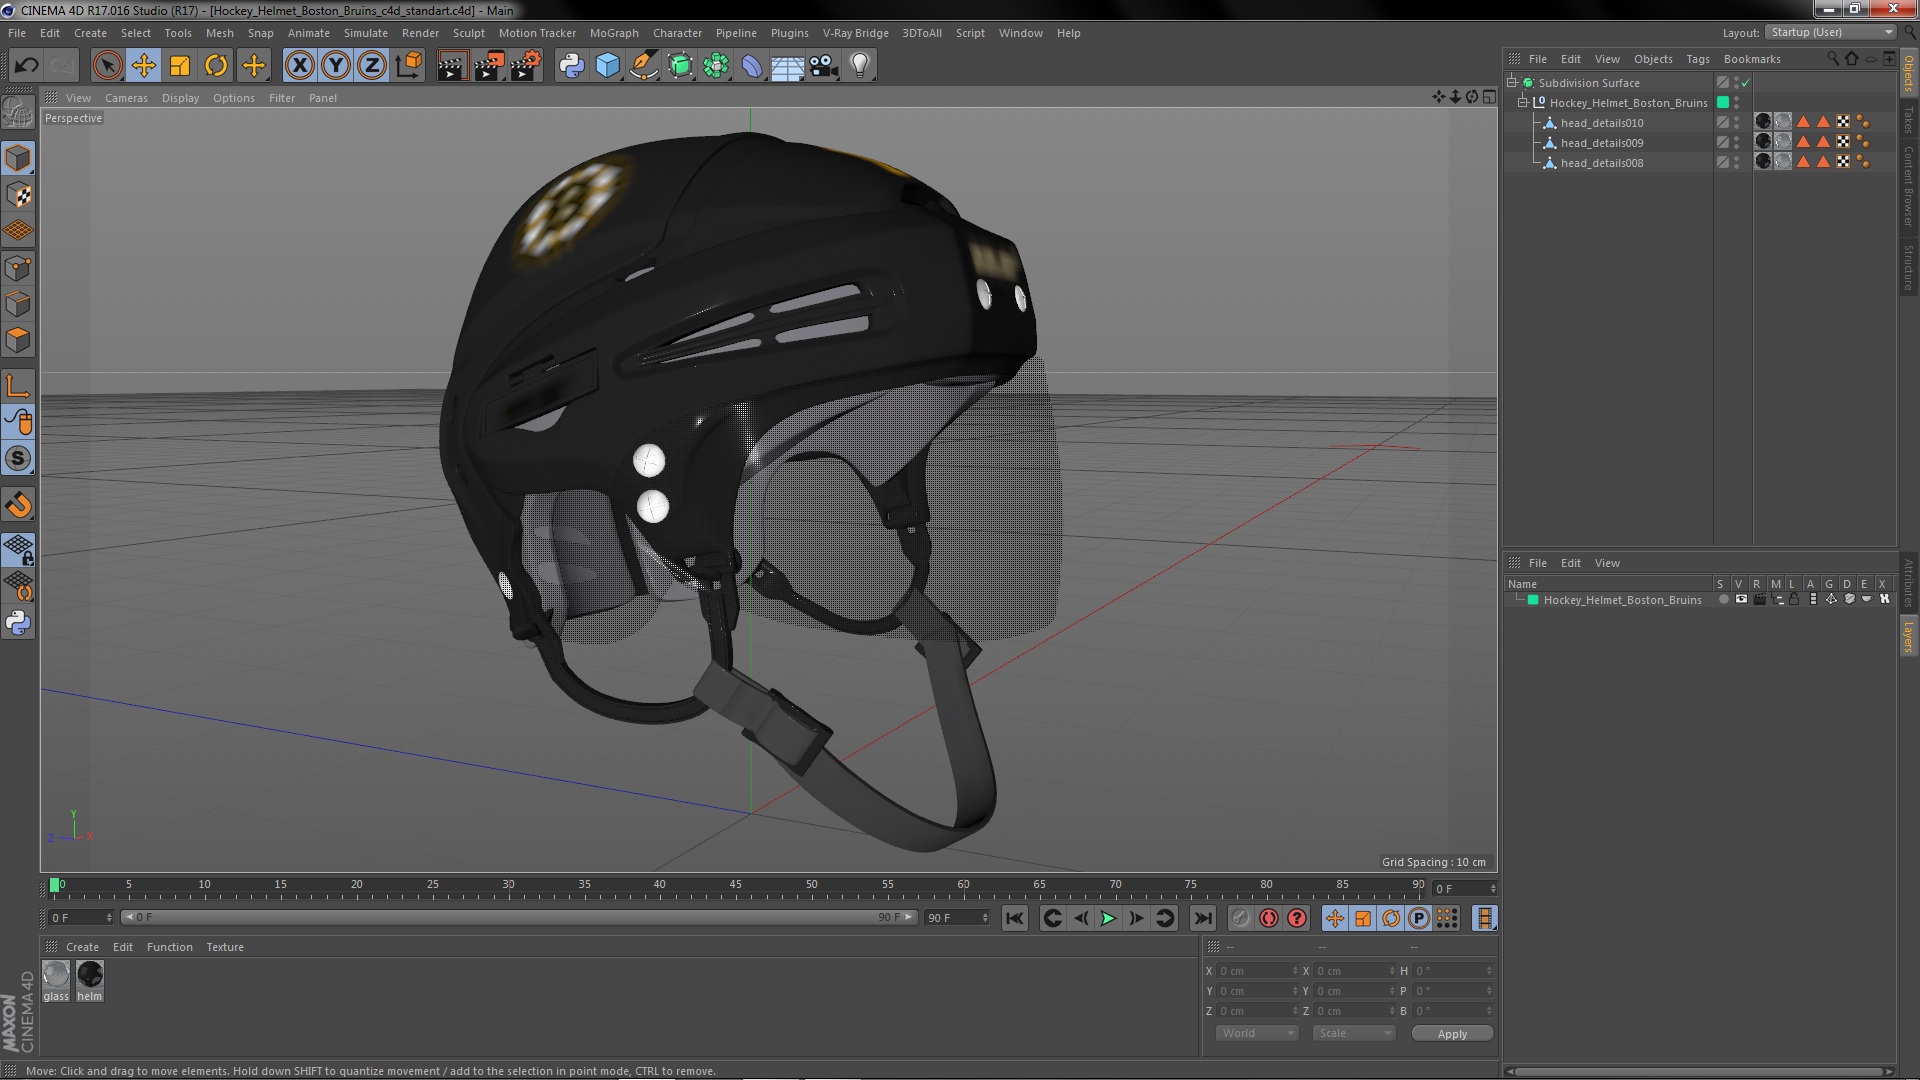
Task: Open the File menu
Action: point(17,33)
